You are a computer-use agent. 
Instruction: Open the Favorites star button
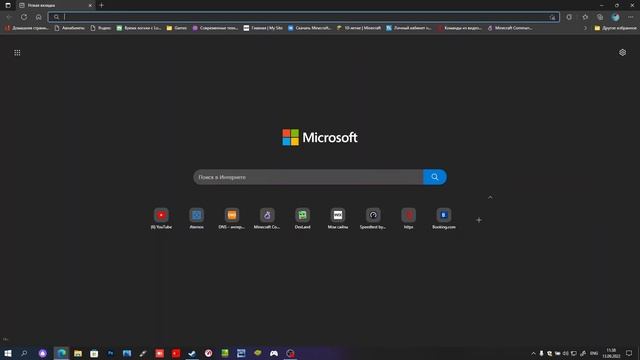585,17
